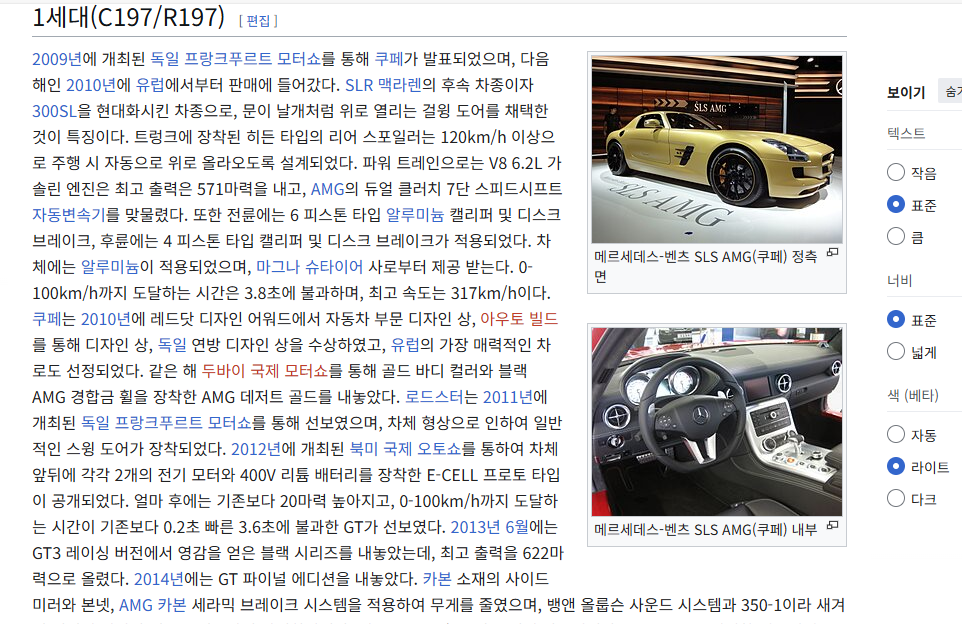Enlarge the SLS AMG coupe interior image
Screen dimensions: 962x624
pyautogui.click(x=833, y=525)
